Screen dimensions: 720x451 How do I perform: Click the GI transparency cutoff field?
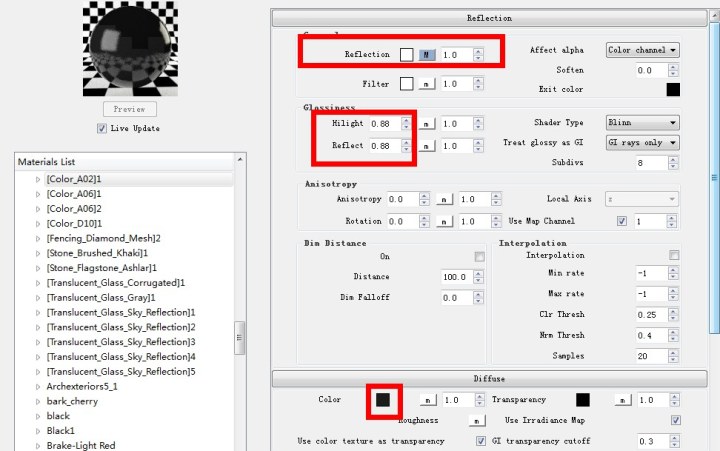(653, 441)
